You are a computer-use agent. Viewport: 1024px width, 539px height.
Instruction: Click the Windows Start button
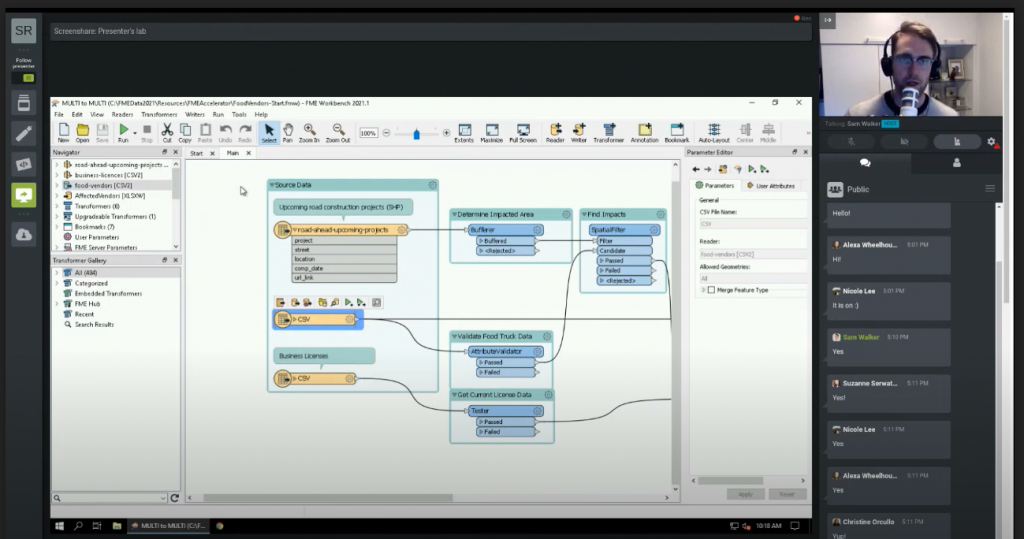coord(59,525)
